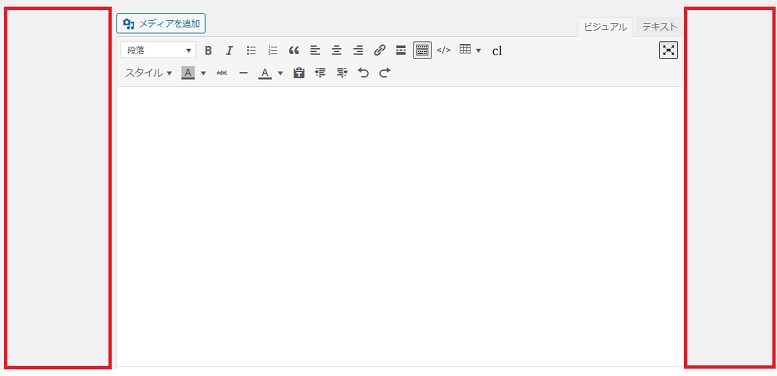Toggle bold formatting
This screenshot has width=777, height=376.
(208, 50)
